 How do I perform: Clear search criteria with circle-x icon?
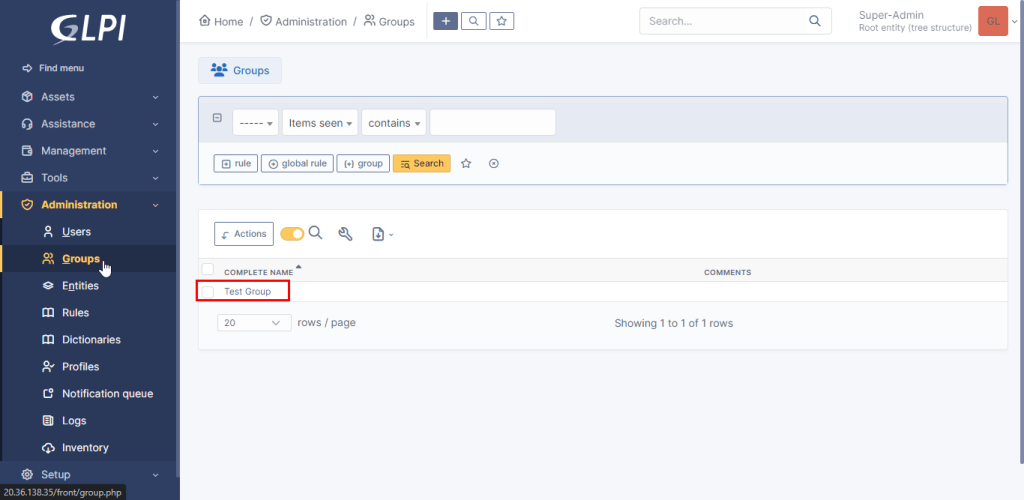point(494,163)
